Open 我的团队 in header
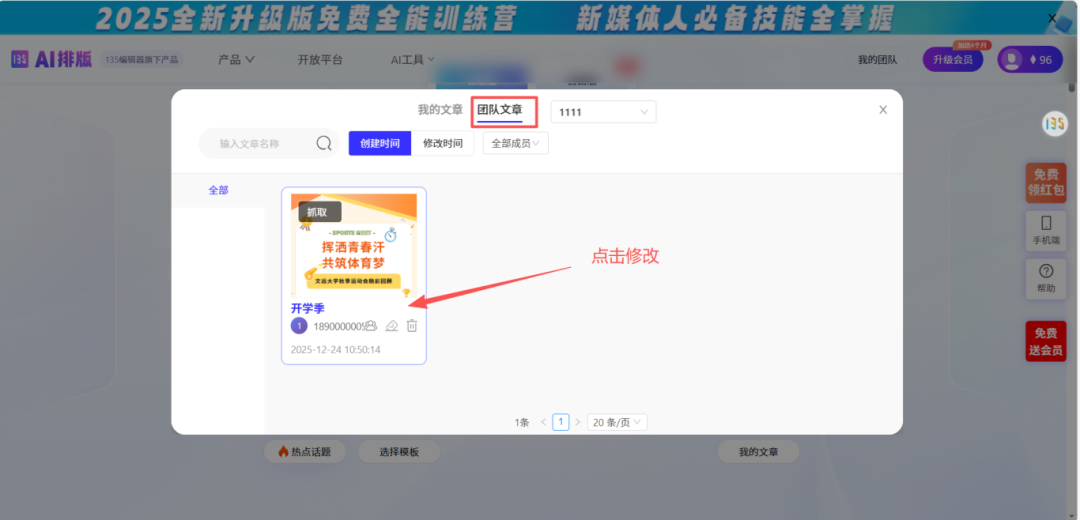1080x520 pixels. [x=877, y=60]
